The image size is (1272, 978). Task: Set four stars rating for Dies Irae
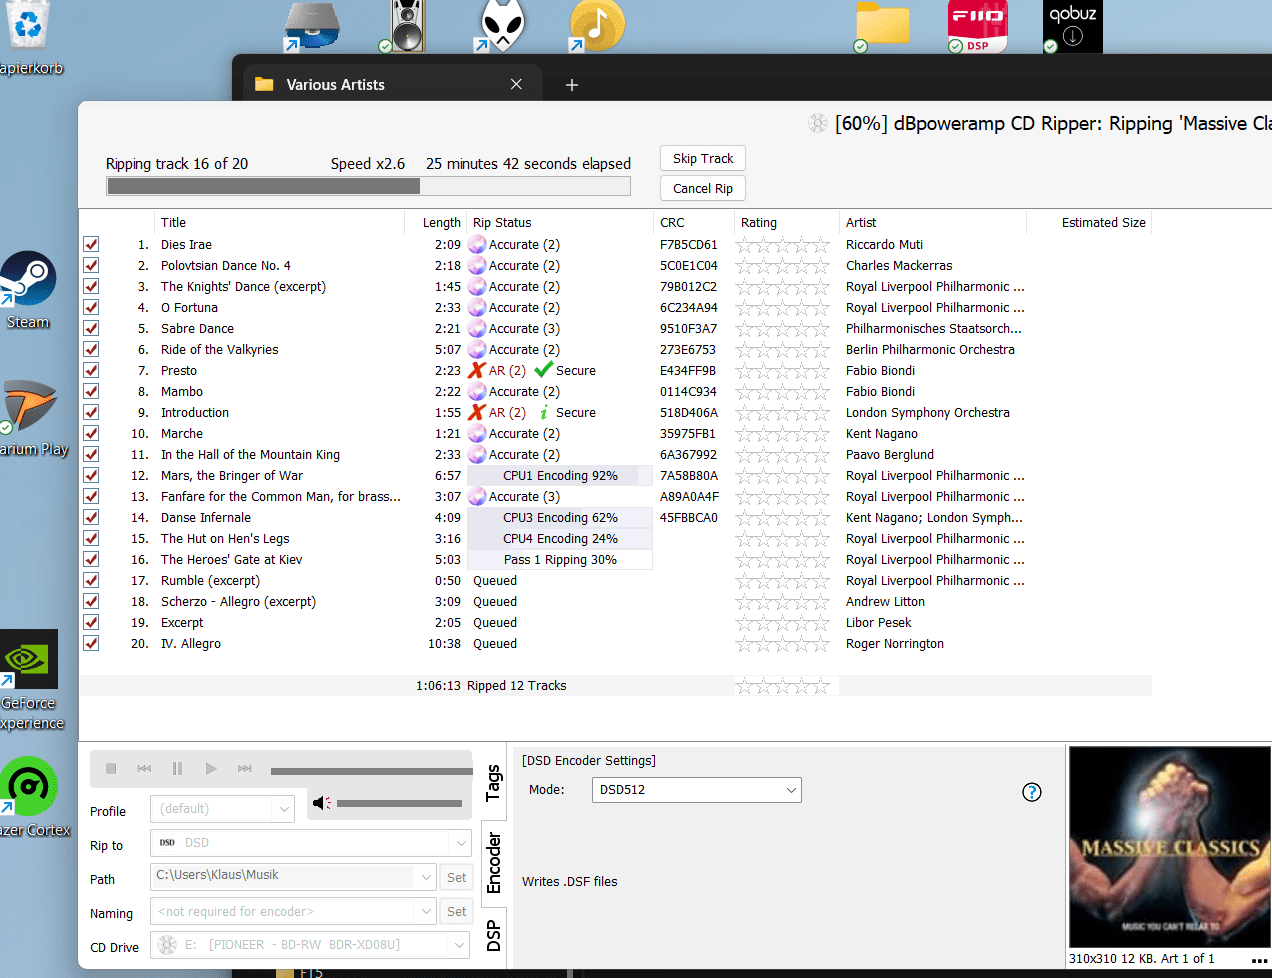tap(801, 244)
